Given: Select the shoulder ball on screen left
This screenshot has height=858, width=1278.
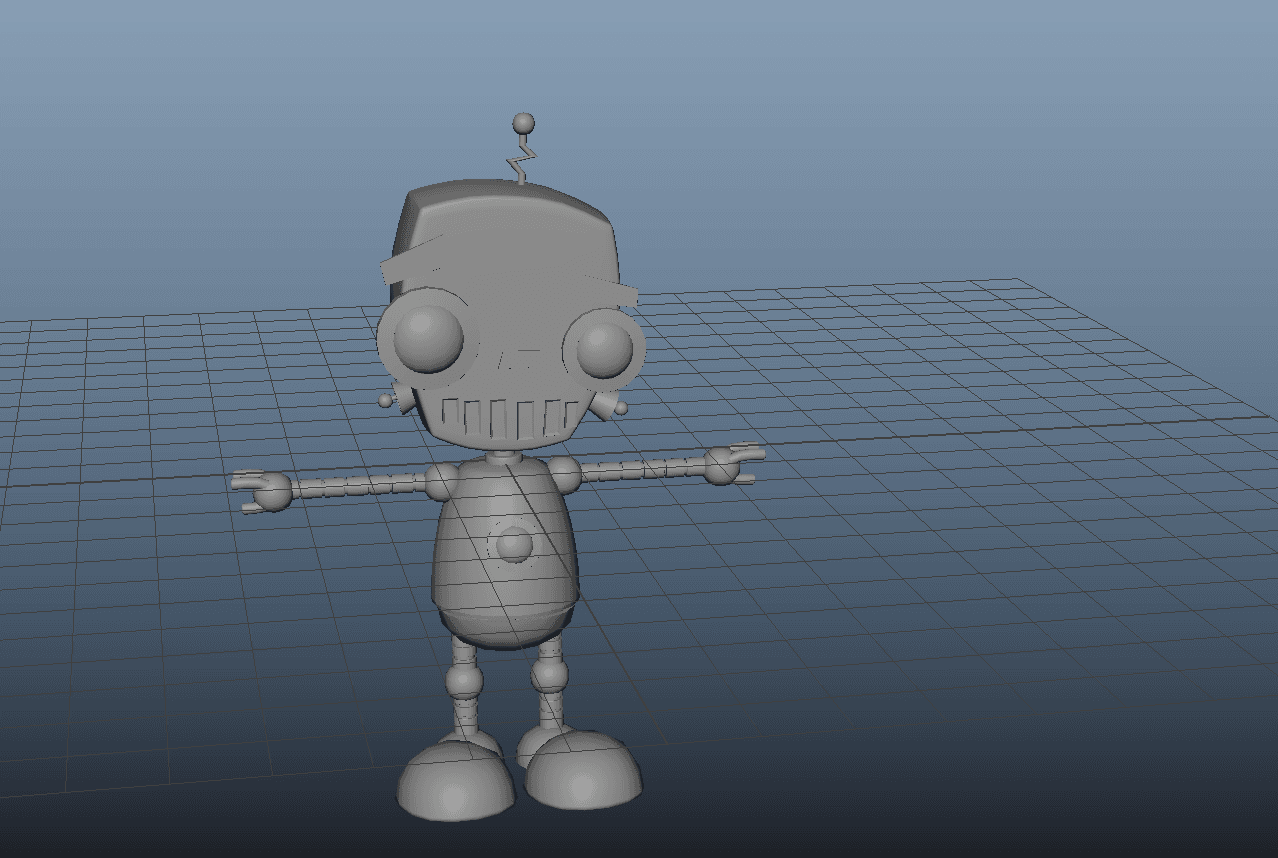Looking at the screenshot, I should pos(444,481).
